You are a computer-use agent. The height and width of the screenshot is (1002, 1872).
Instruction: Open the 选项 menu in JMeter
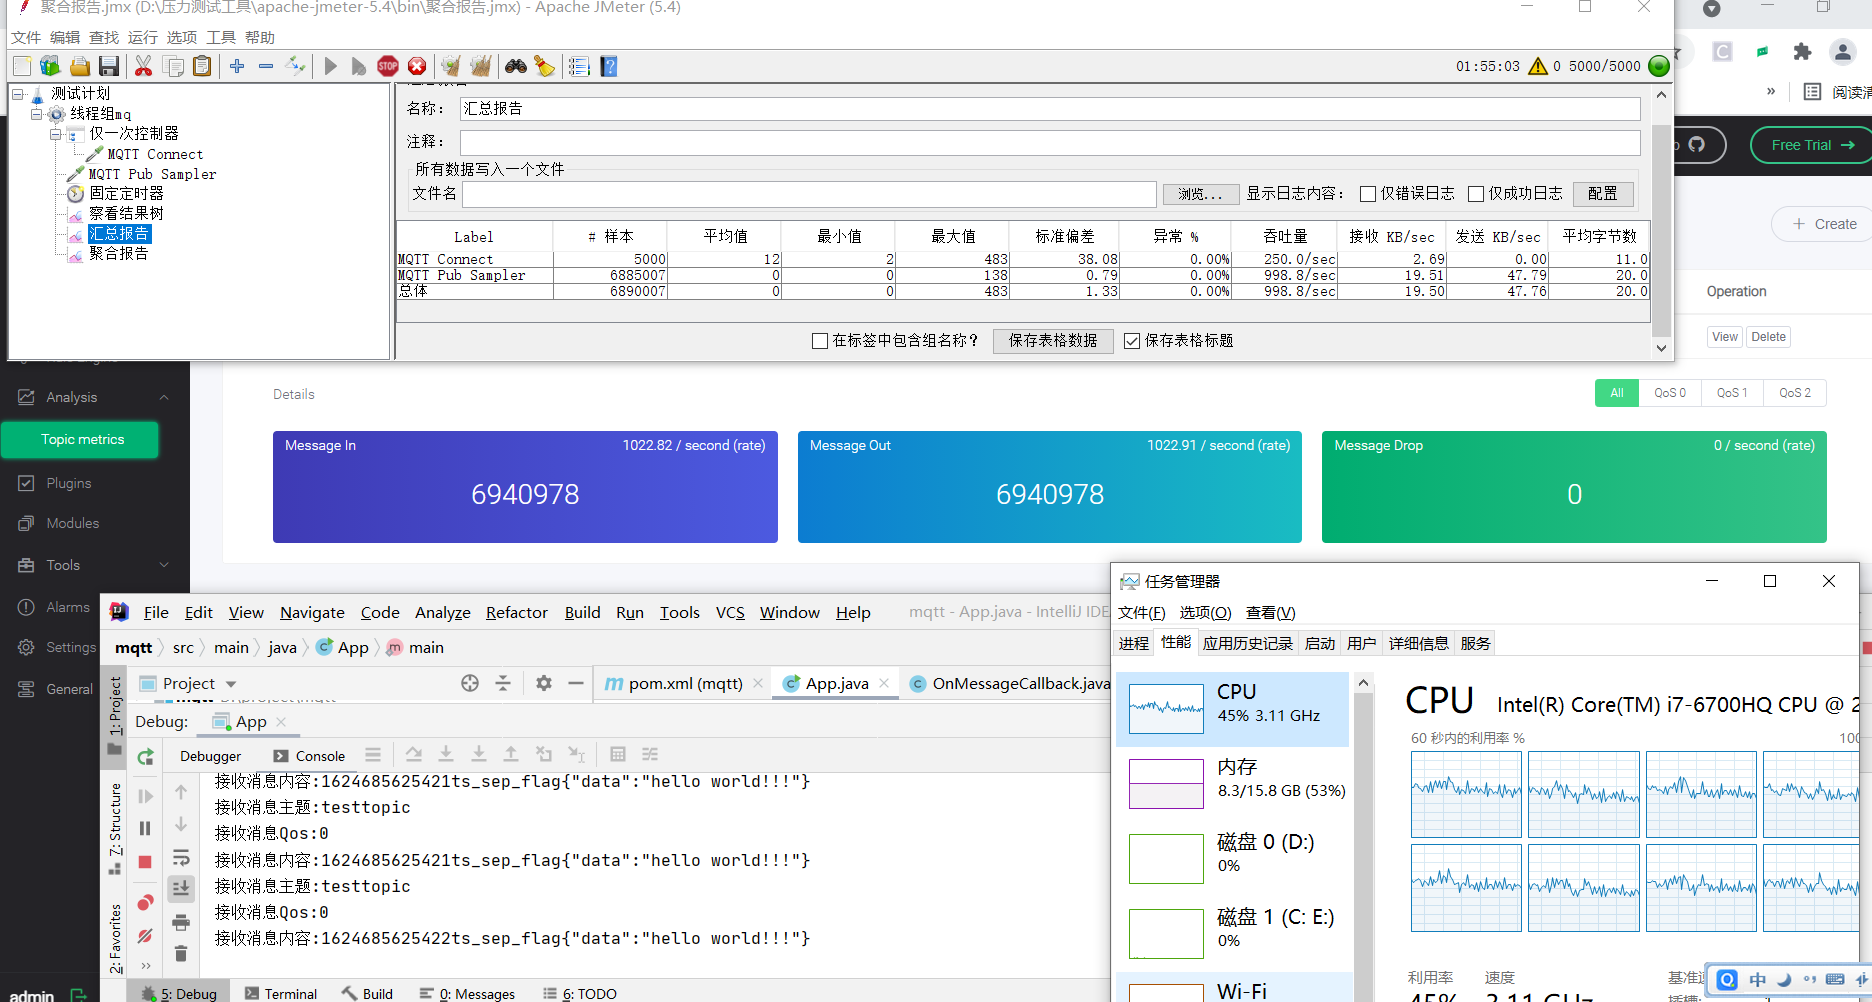point(182,37)
